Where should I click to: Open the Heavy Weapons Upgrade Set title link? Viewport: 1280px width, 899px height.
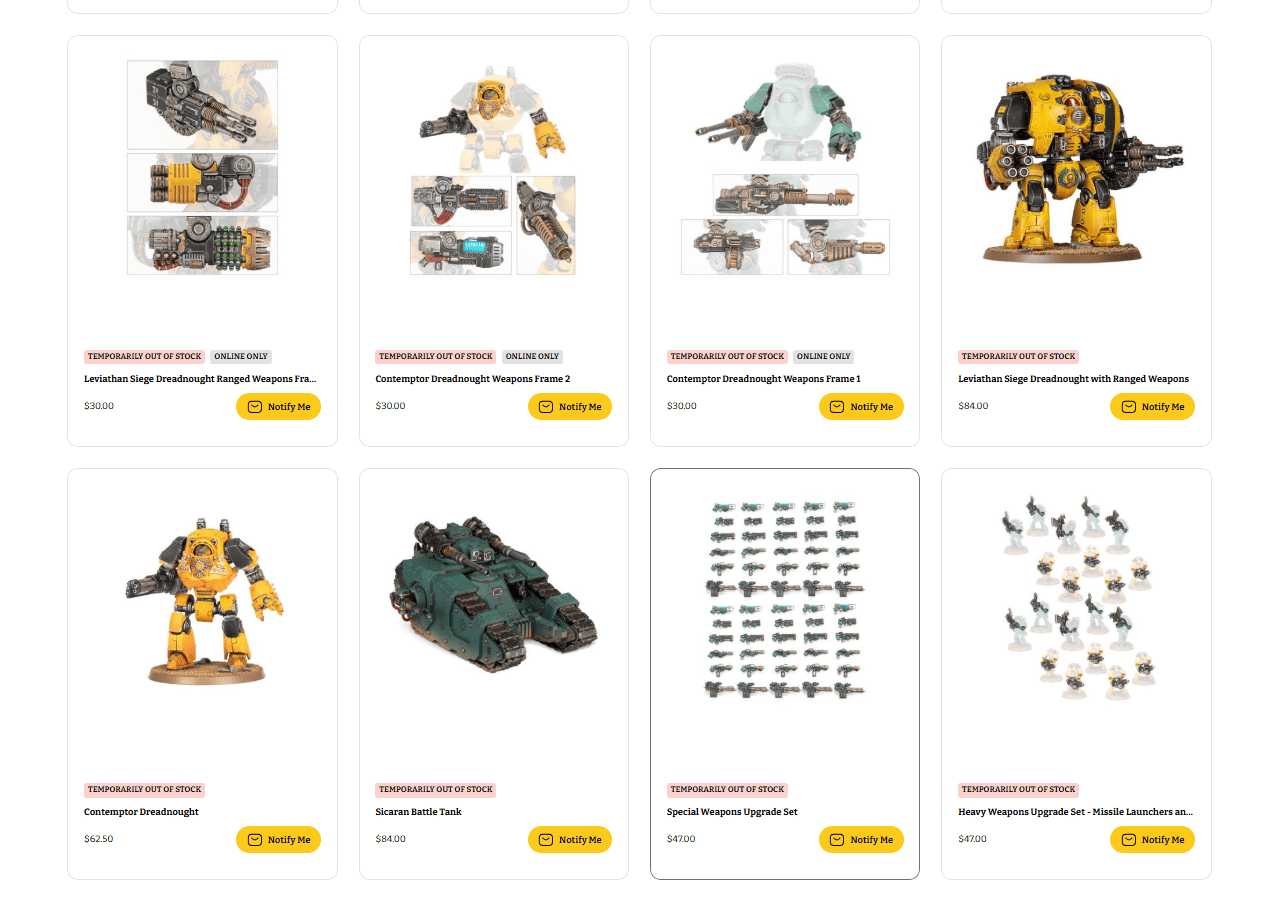coord(1076,812)
